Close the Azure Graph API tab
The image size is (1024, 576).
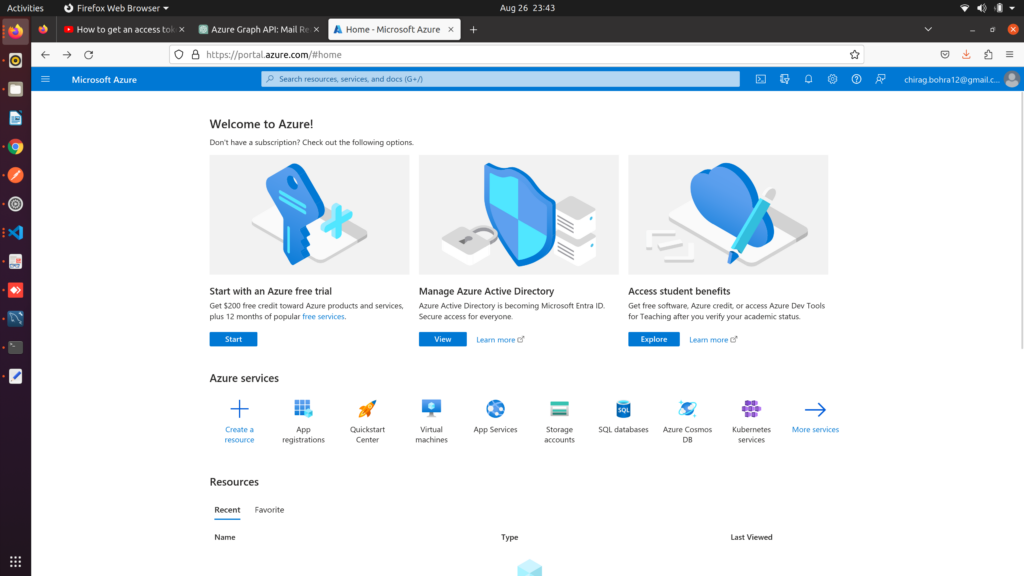click(316, 29)
